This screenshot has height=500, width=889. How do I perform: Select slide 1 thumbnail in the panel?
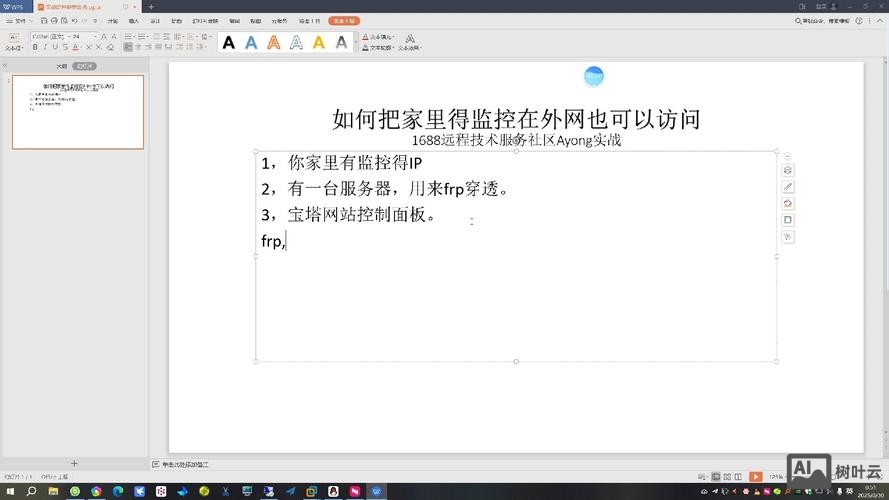78,112
